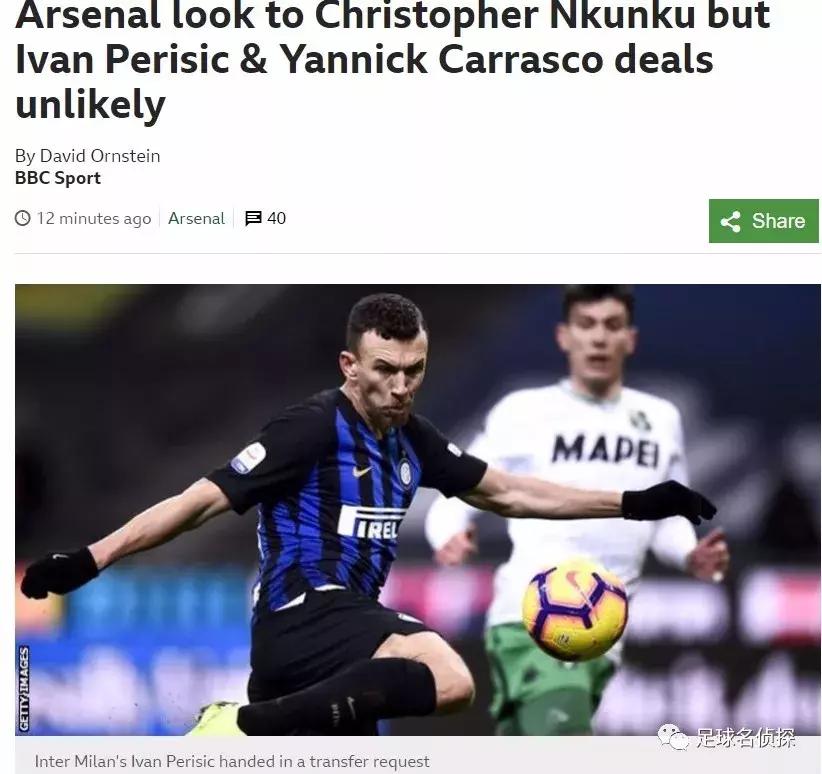Click the Inter crest badge on shirt
This screenshot has width=822, height=774.
pyautogui.click(x=405, y=472)
